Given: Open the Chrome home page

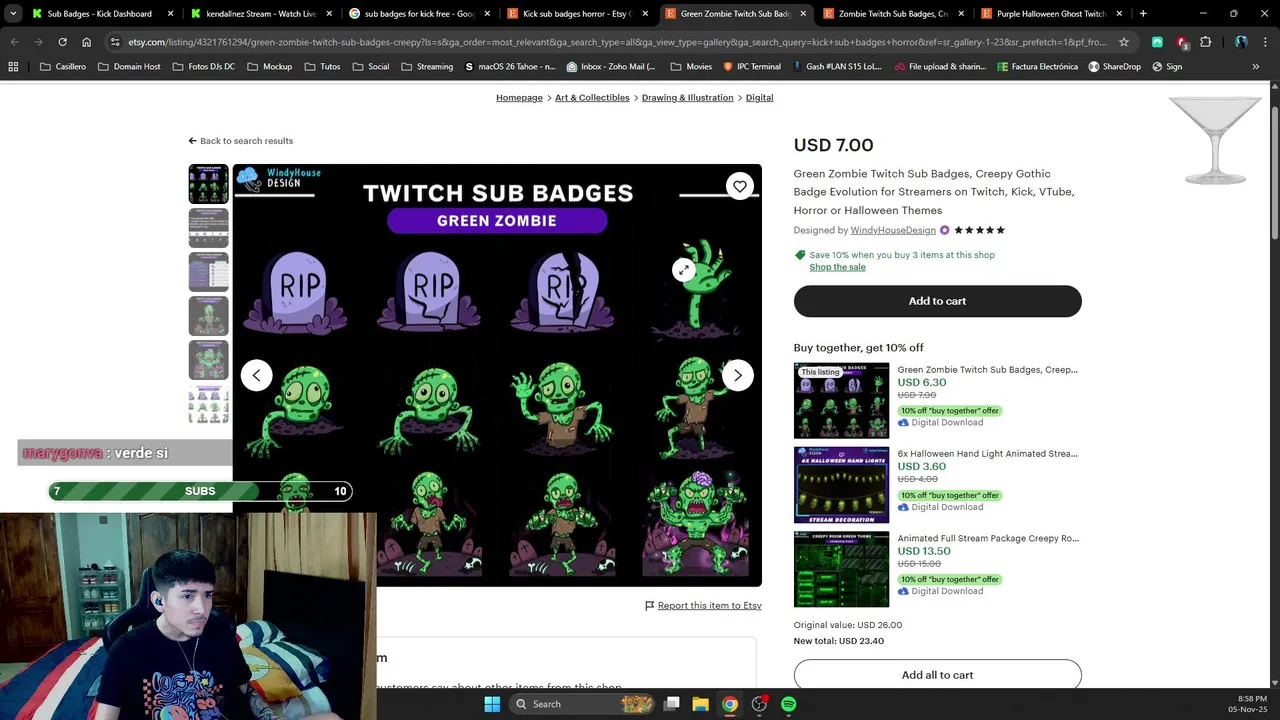Looking at the screenshot, I should (86, 42).
